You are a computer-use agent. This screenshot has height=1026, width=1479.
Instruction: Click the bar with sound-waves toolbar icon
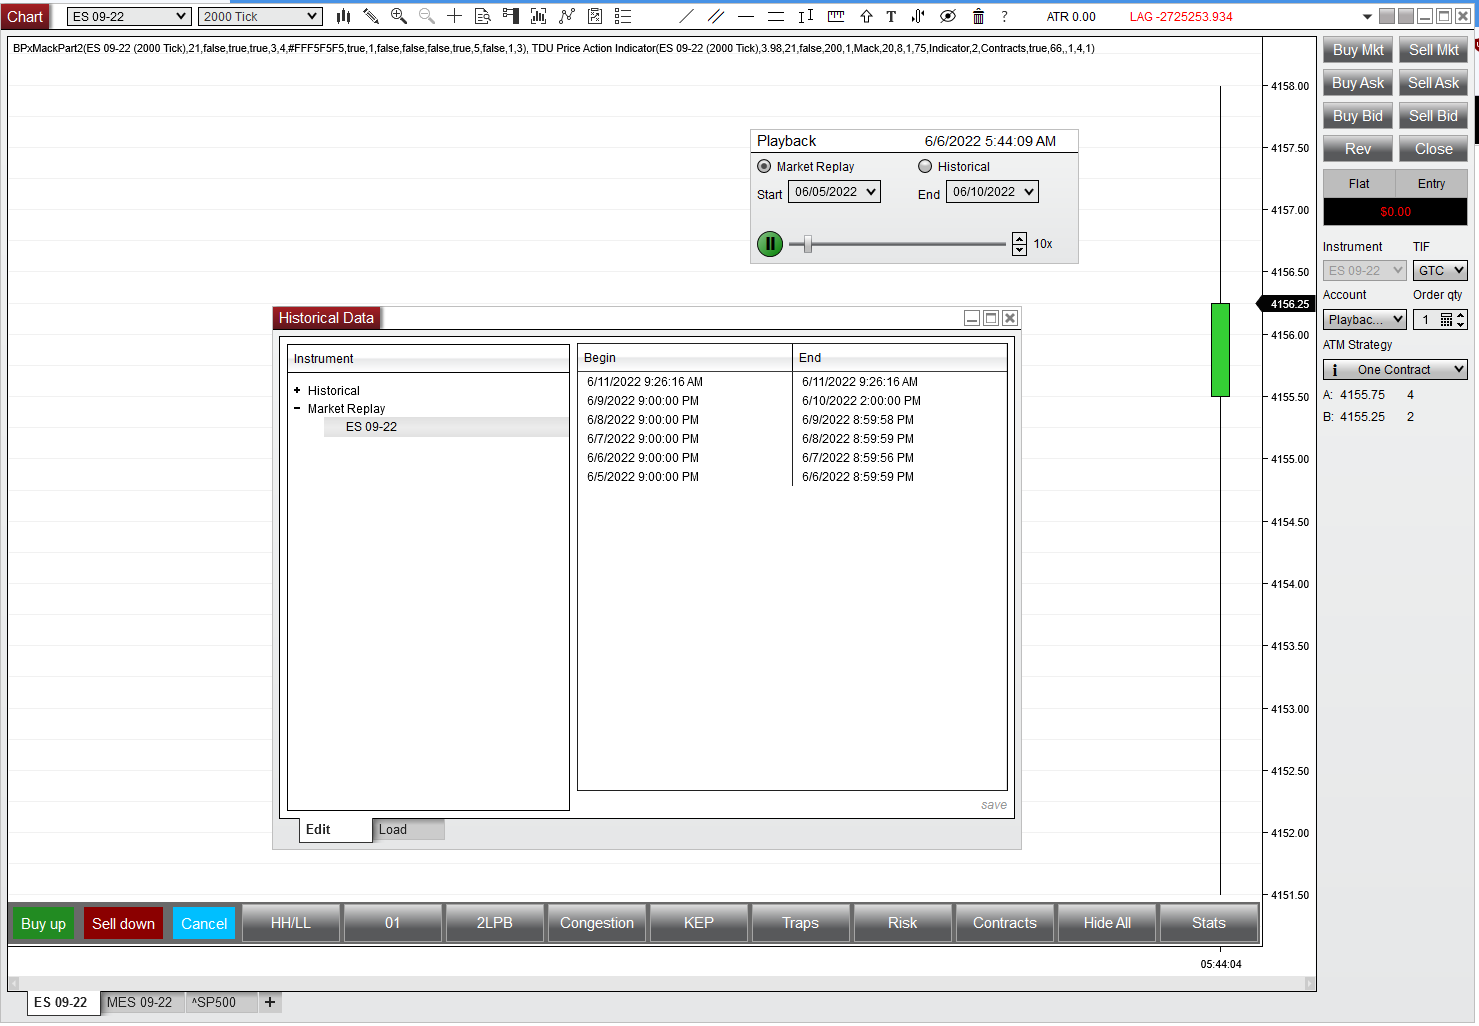tap(918, 16)
